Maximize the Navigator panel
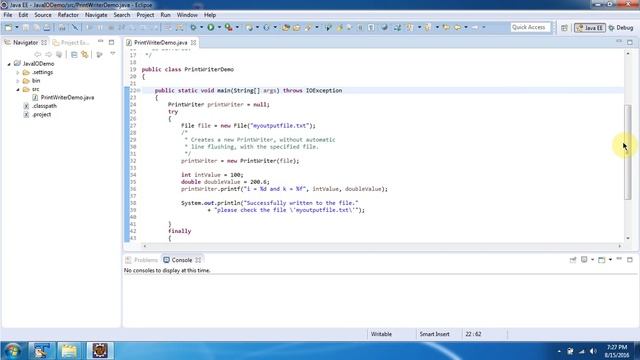The width and height of the screenshot is (640, 360). pyautogui.click(x=111, y=42)
